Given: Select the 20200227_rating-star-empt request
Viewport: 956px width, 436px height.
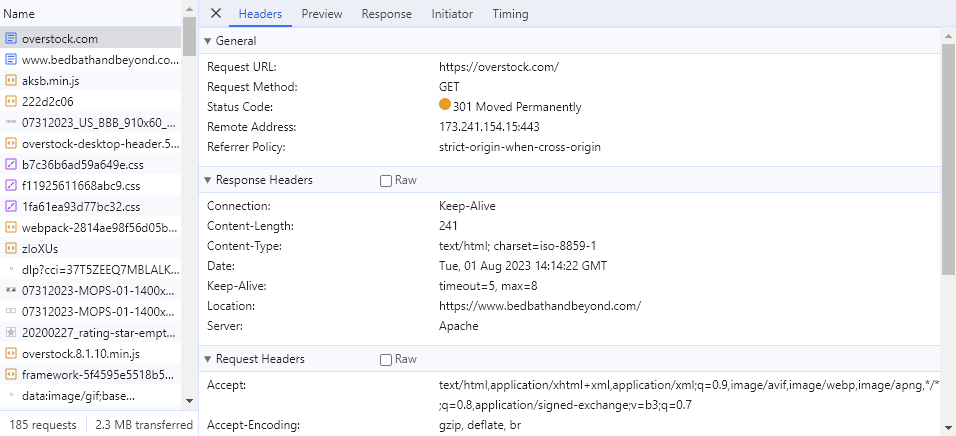Looking at the screenshot, I should pos(91,332).
